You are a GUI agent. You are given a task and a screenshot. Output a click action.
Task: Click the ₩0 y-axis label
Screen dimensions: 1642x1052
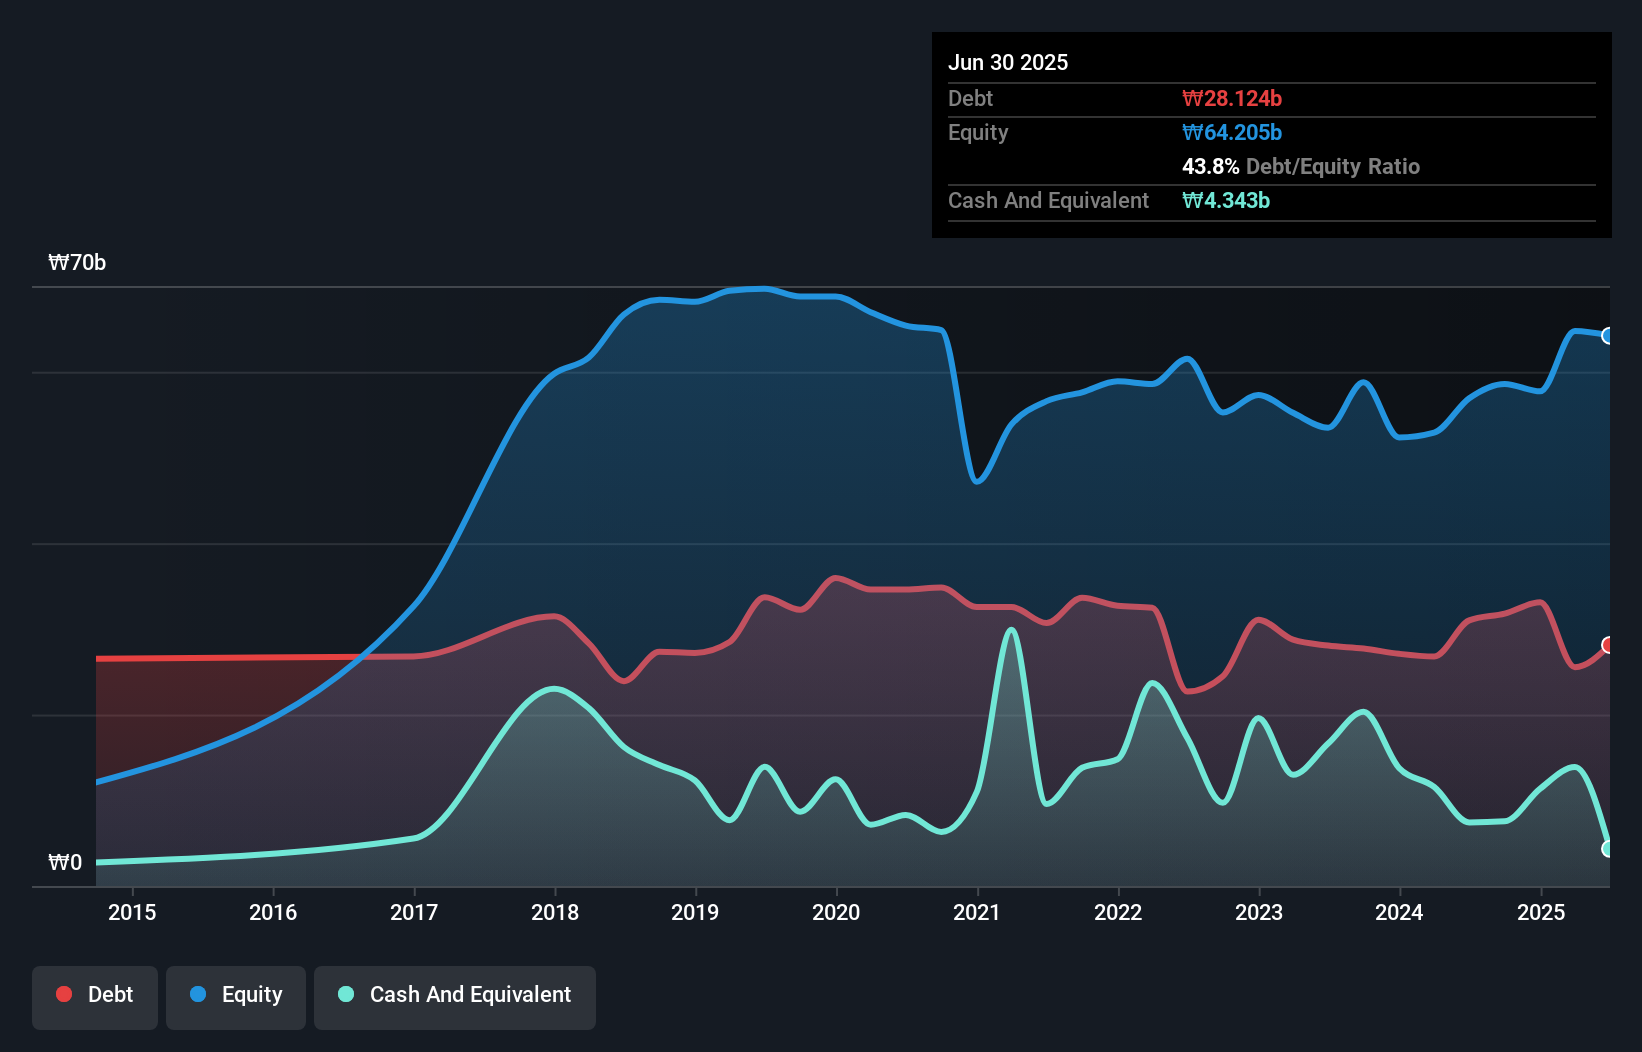click(65, 863)
